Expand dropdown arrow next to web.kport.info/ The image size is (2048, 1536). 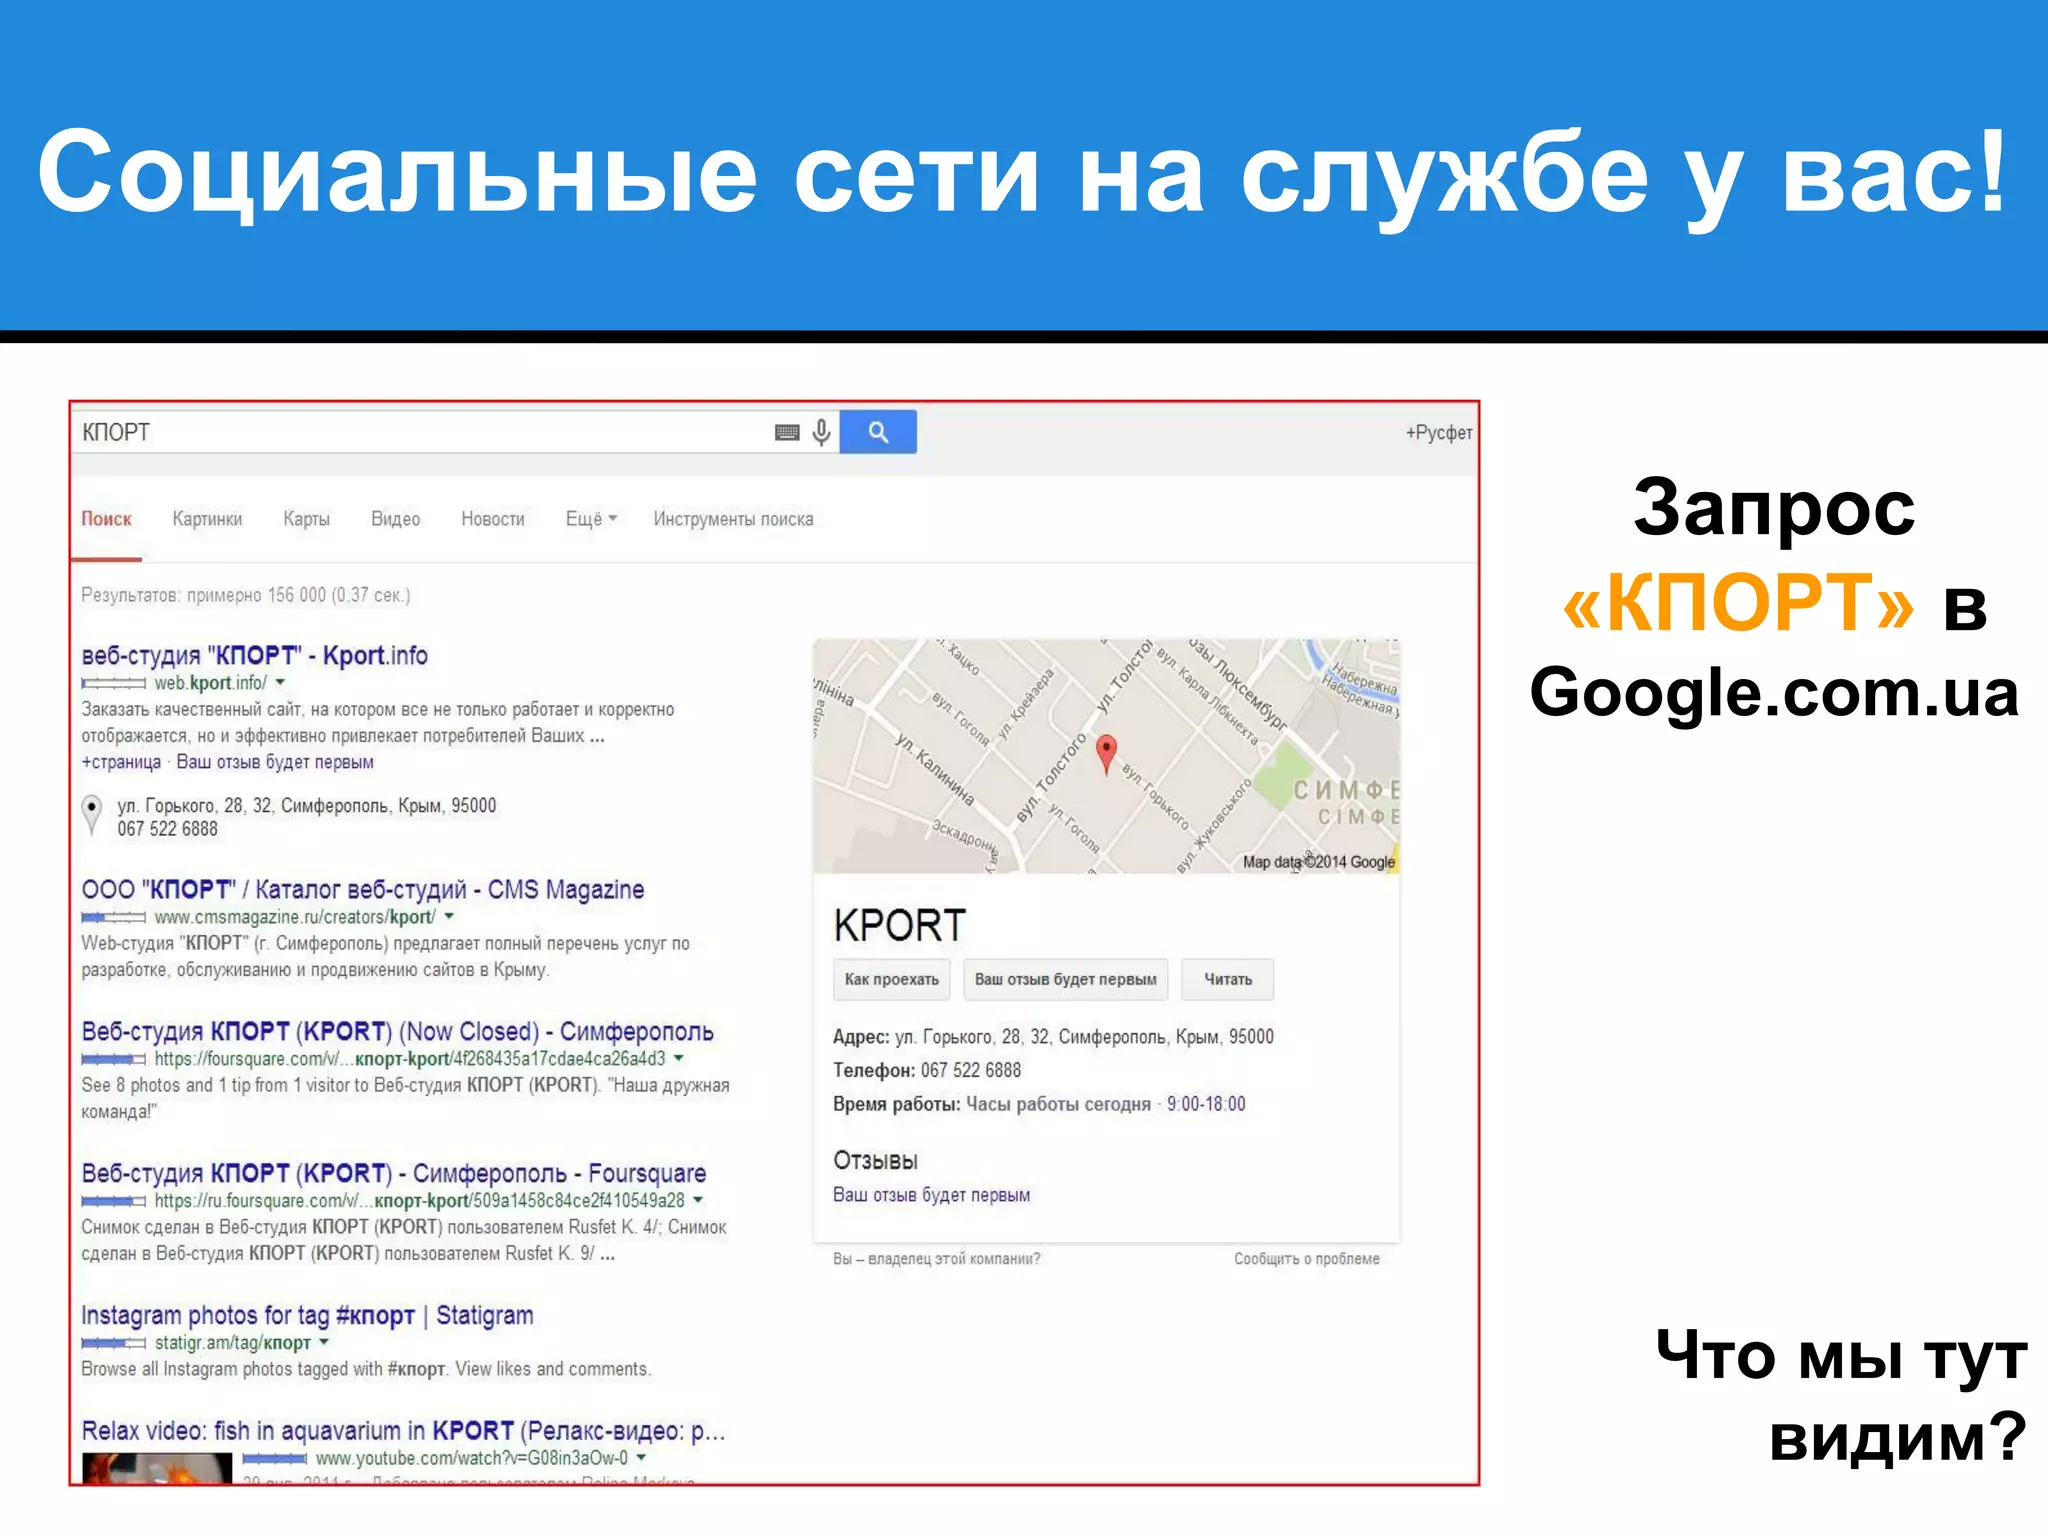(280, 682)
